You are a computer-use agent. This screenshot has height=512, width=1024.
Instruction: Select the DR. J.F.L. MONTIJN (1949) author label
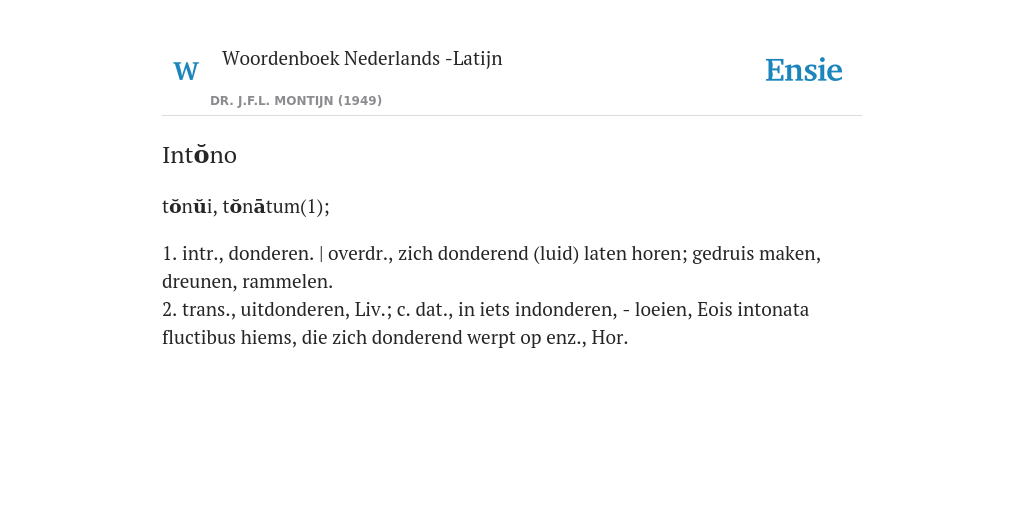(296, 101)
